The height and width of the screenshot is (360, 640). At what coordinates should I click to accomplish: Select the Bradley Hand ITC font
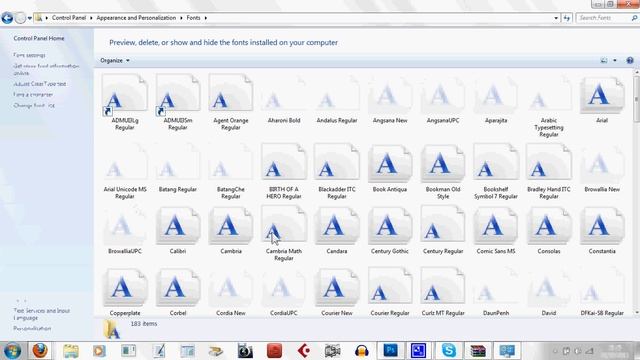click(549, 162)
